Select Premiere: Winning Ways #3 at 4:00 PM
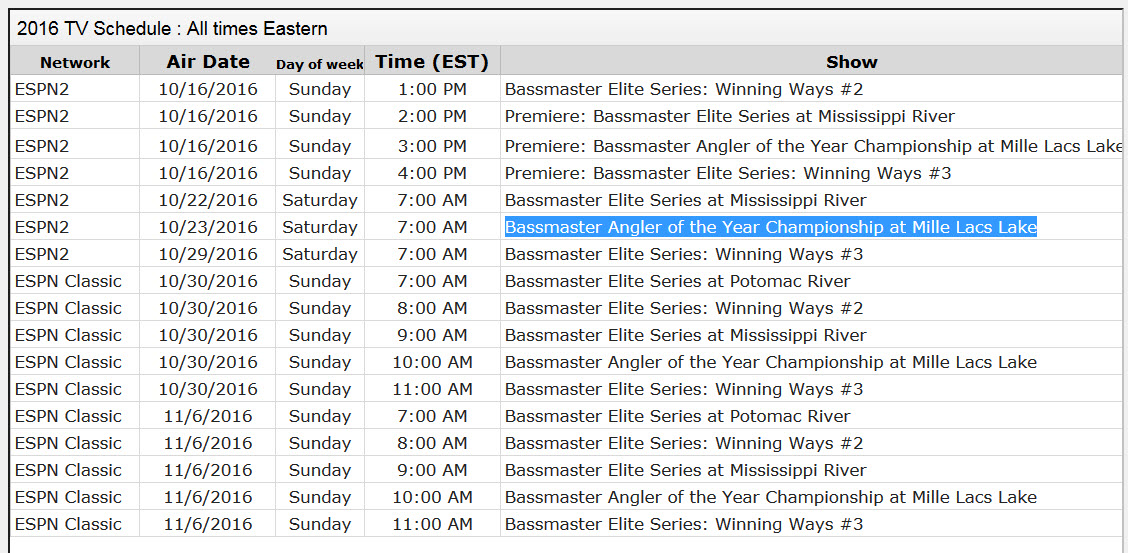The height and width of the screenshot is (553, 1128). coord(728,173)
